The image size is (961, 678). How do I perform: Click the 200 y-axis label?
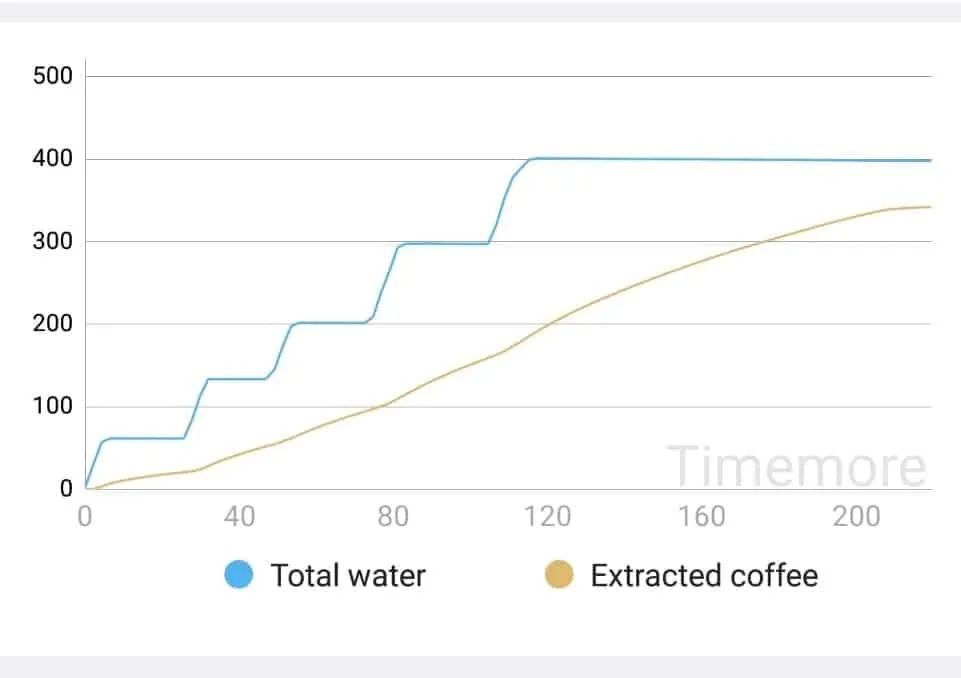click(x=52, y=324)
